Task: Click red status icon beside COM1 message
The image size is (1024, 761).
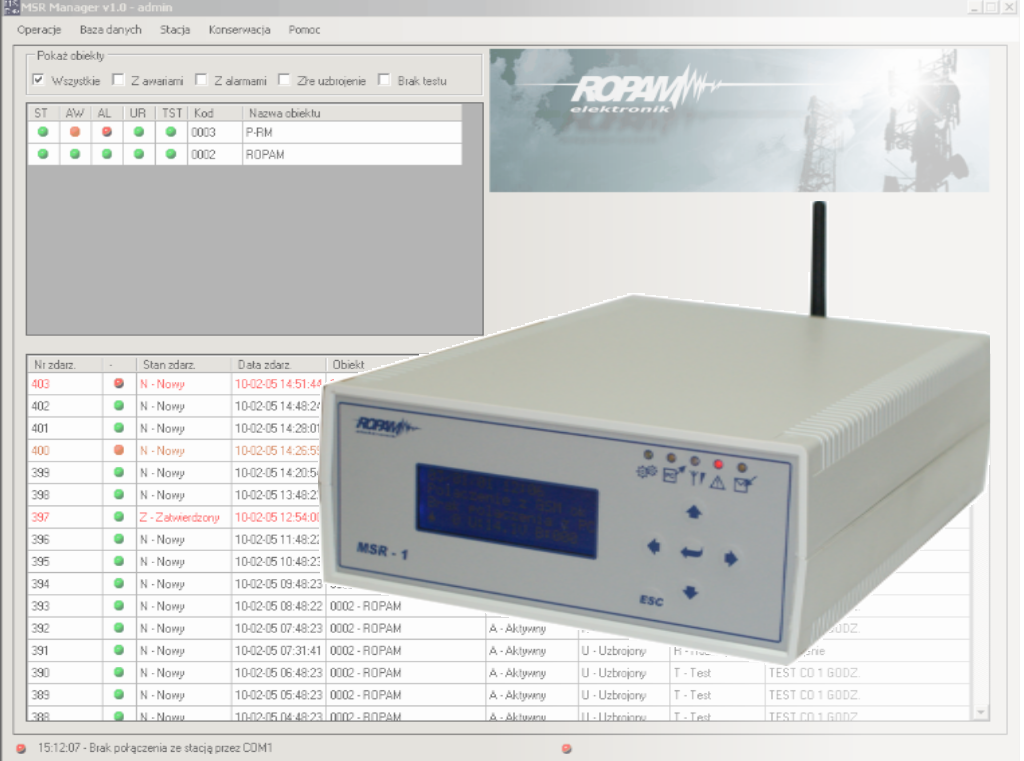Action: [21, 749]
